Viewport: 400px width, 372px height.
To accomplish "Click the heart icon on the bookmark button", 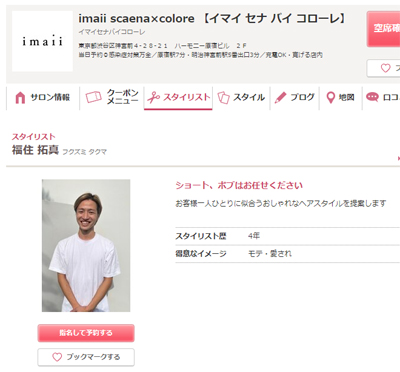I will pos(57,357).
